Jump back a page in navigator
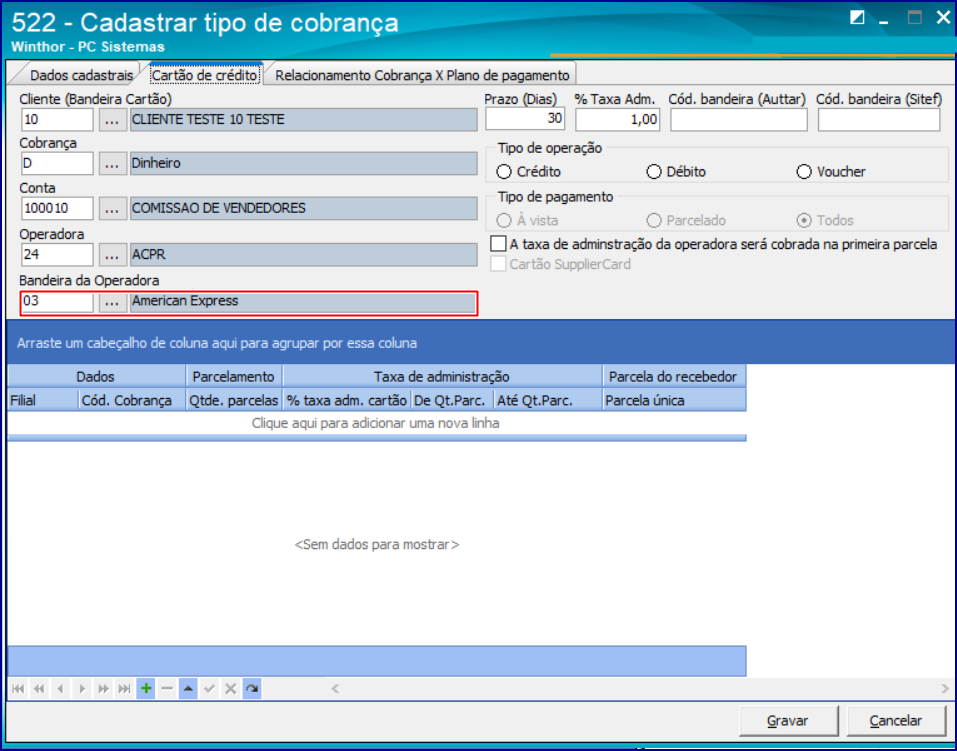This screenshot has height=751, width=957. 39,689
